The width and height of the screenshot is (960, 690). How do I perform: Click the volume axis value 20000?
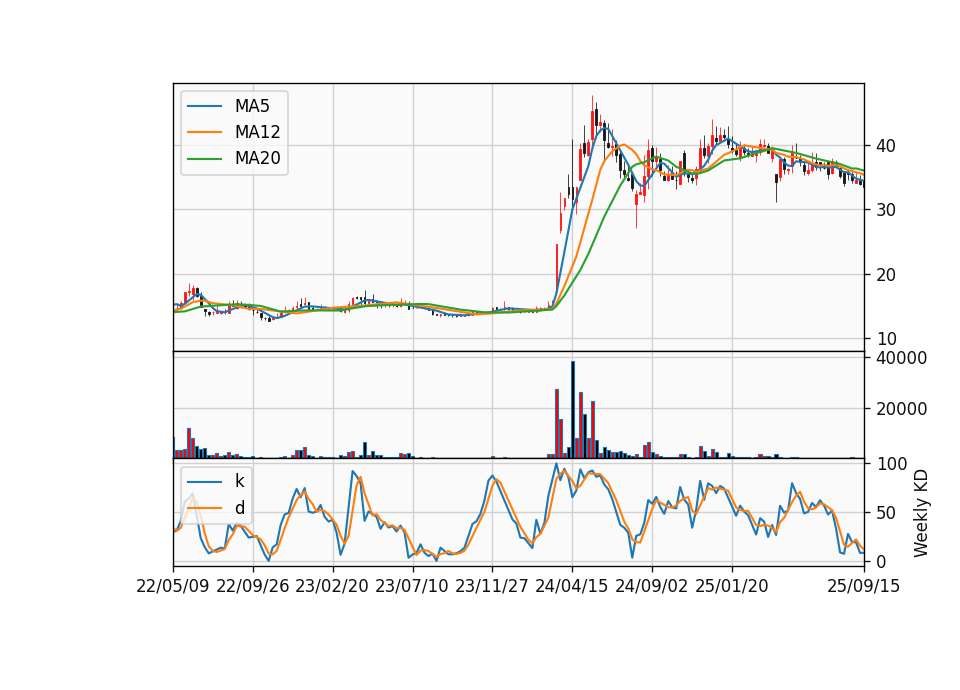pos(901,409)
